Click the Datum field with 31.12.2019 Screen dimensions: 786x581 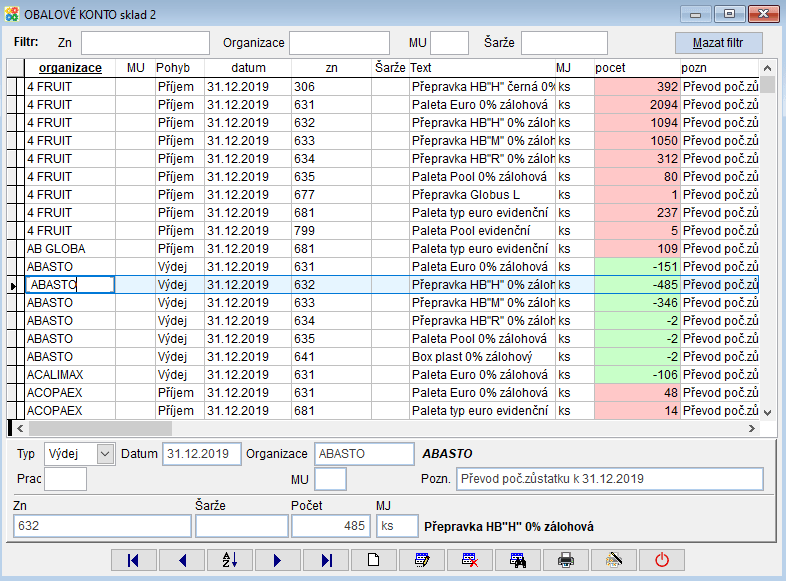(202, 454)
